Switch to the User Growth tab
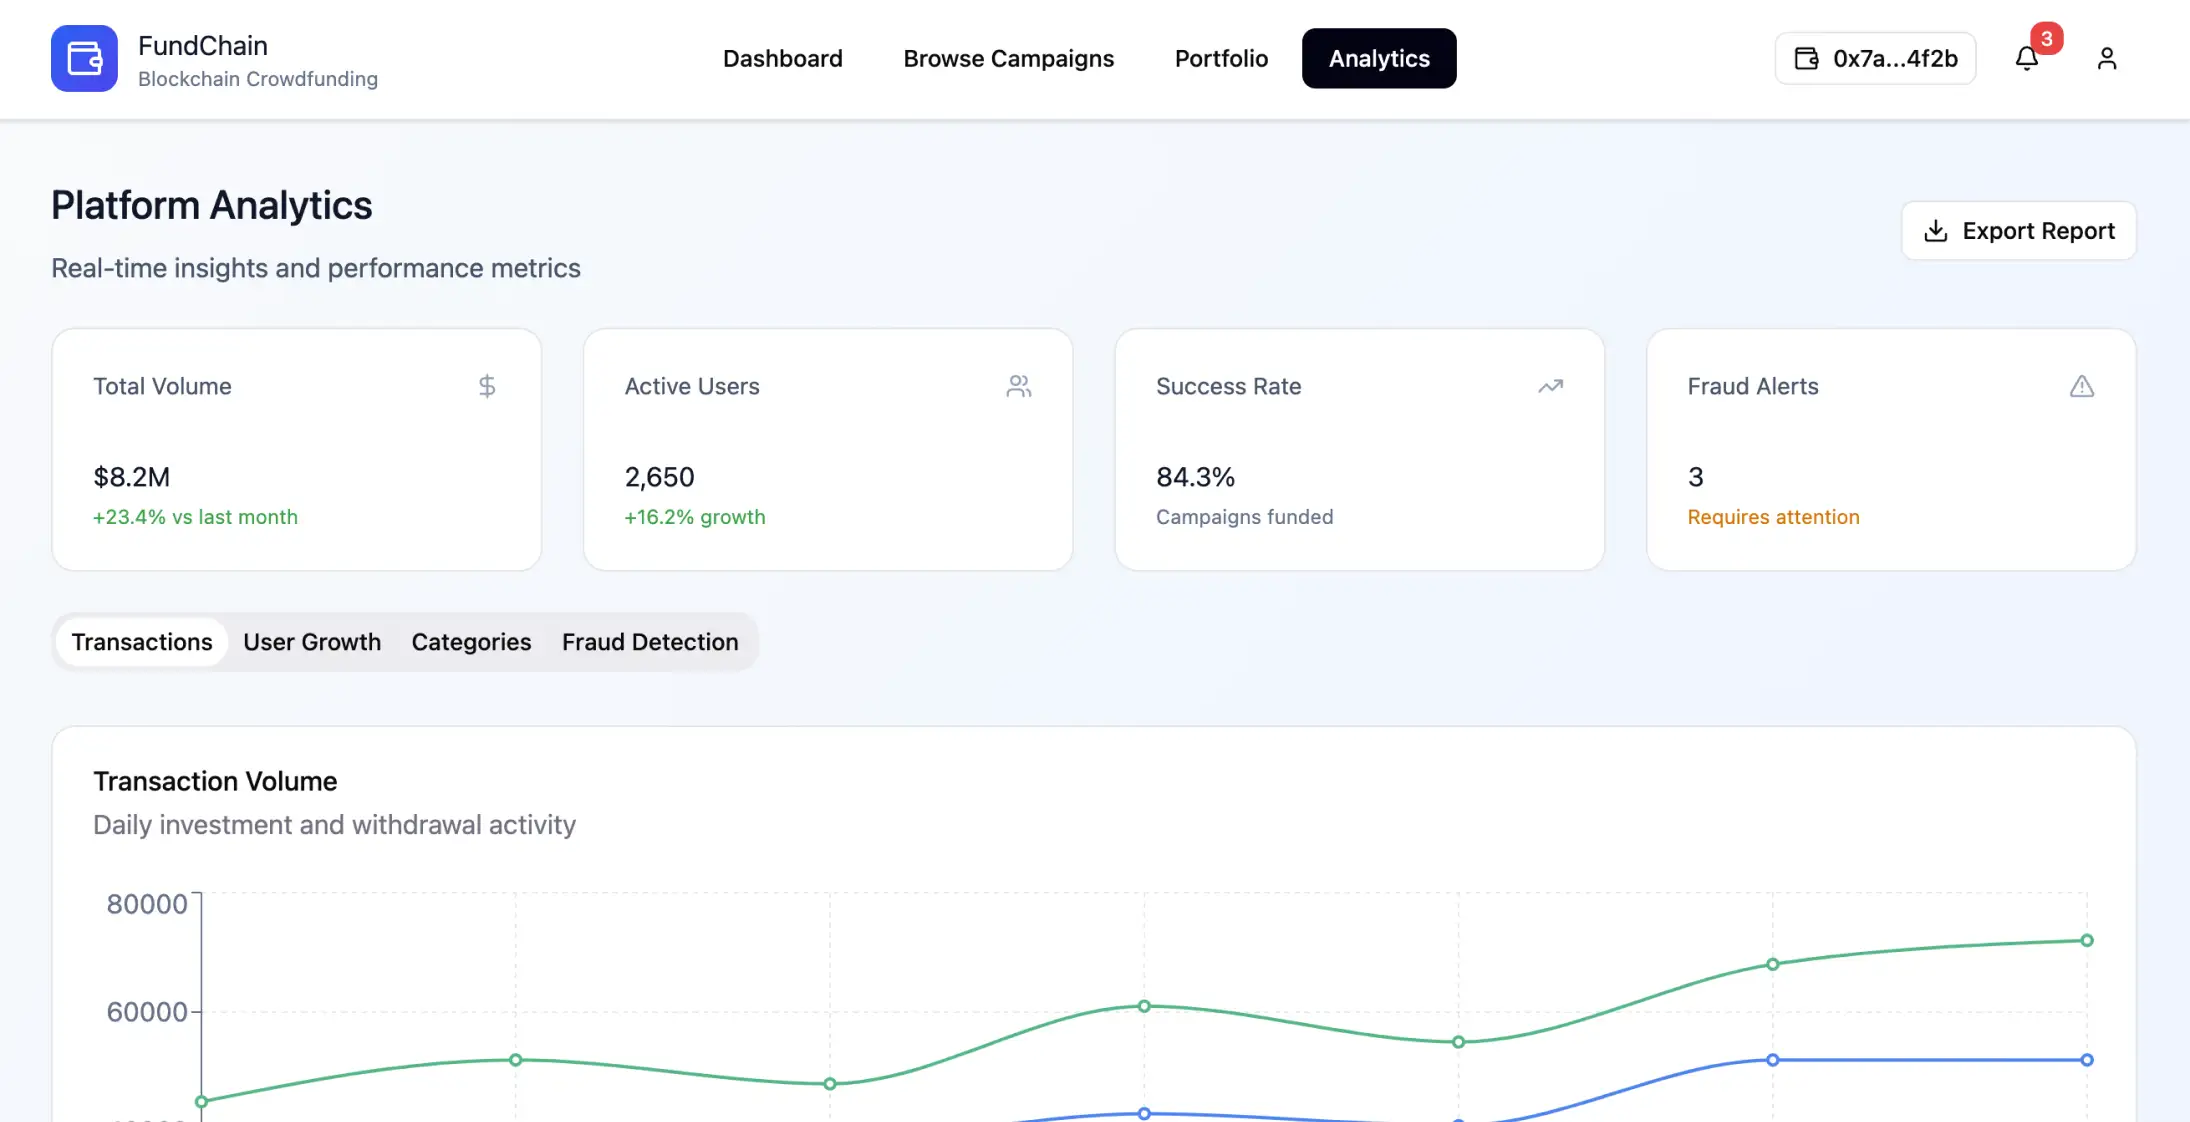This screenshot has height=1122, width=2190. [312, 641]
